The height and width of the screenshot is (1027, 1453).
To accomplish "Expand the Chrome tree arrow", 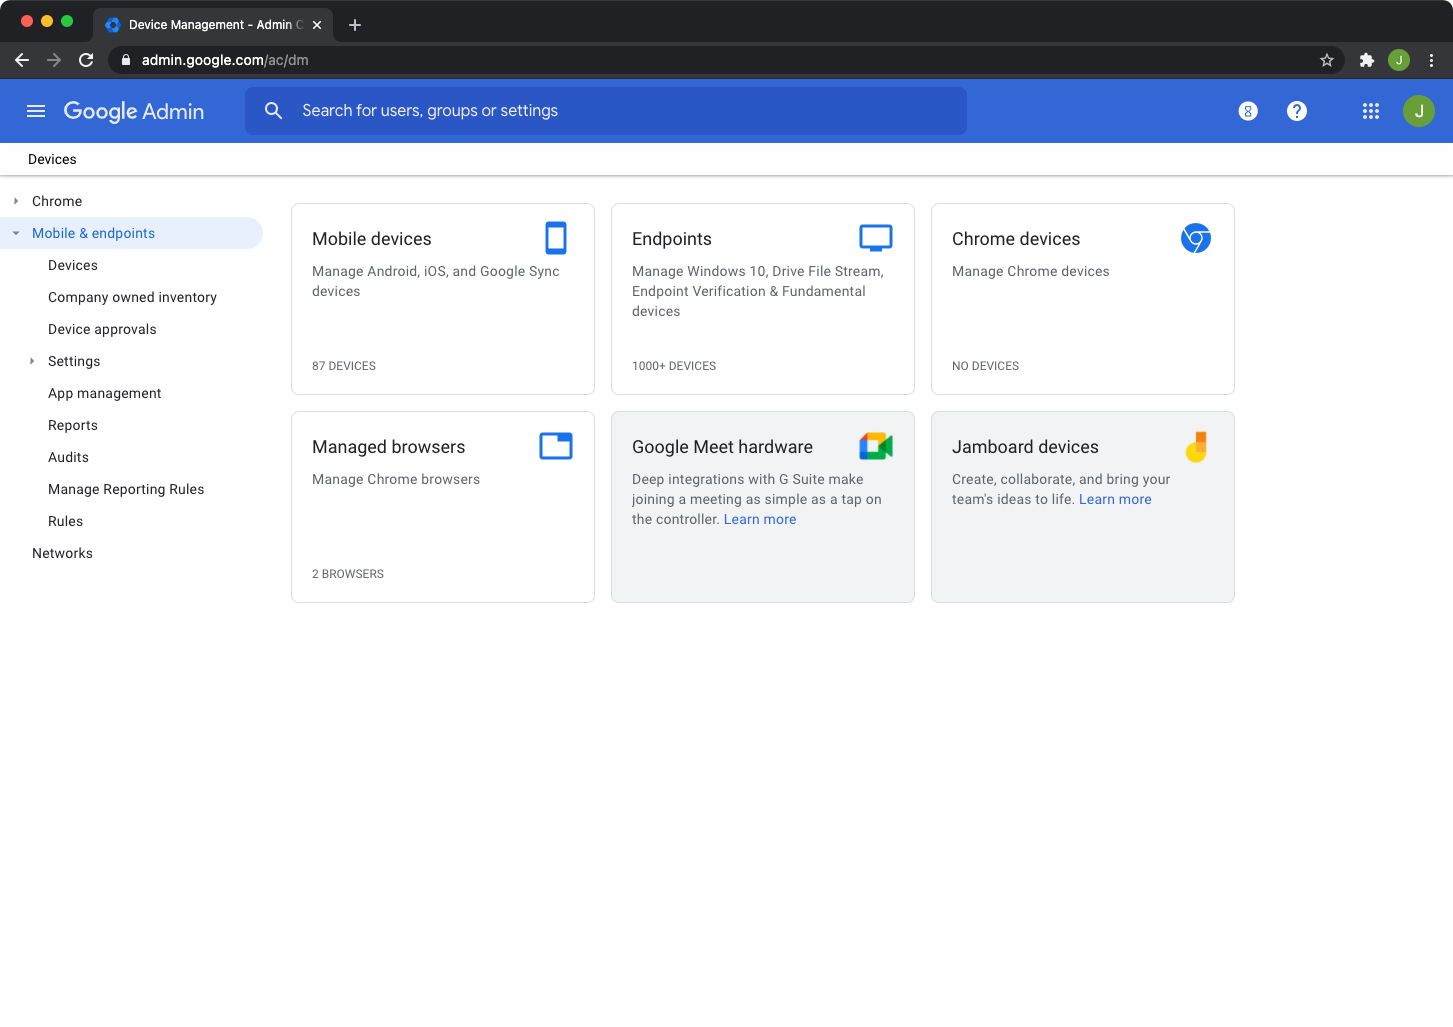I will [16, 201].
